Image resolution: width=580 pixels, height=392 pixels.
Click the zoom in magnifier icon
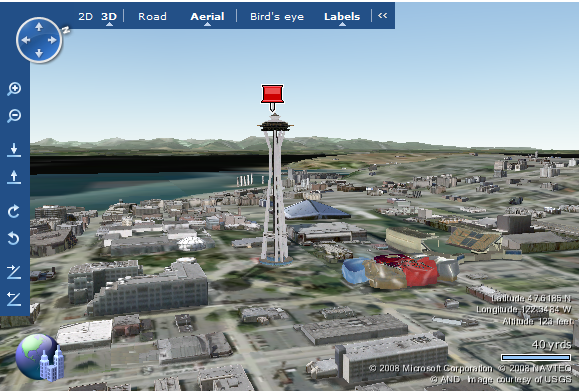pos(14,89)
